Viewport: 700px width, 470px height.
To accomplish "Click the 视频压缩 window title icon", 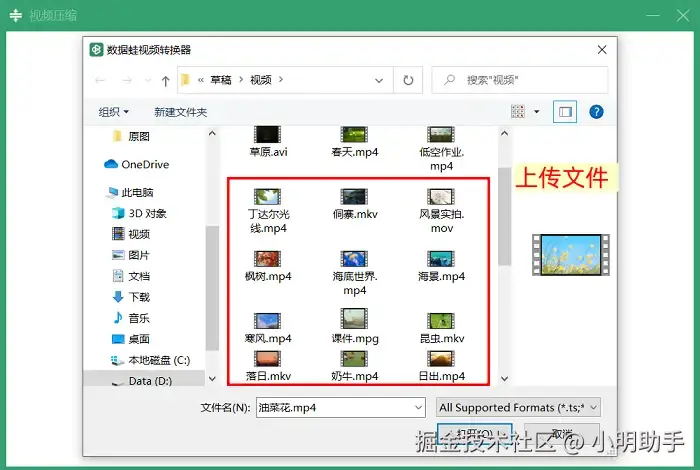I will pos(16,15).
